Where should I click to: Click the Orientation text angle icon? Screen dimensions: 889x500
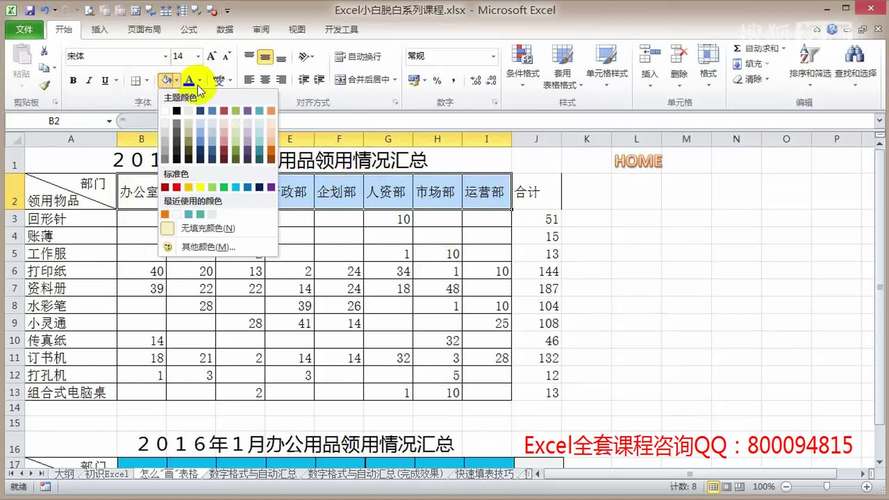[304, 56]
